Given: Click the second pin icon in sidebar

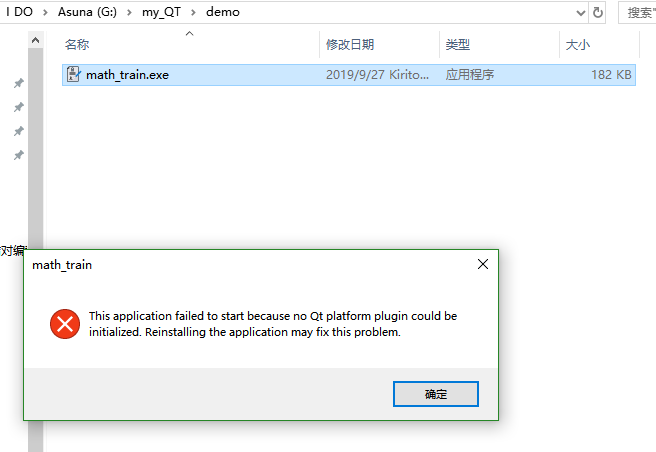Looking at the screenshot, I should tap(18, 107).
